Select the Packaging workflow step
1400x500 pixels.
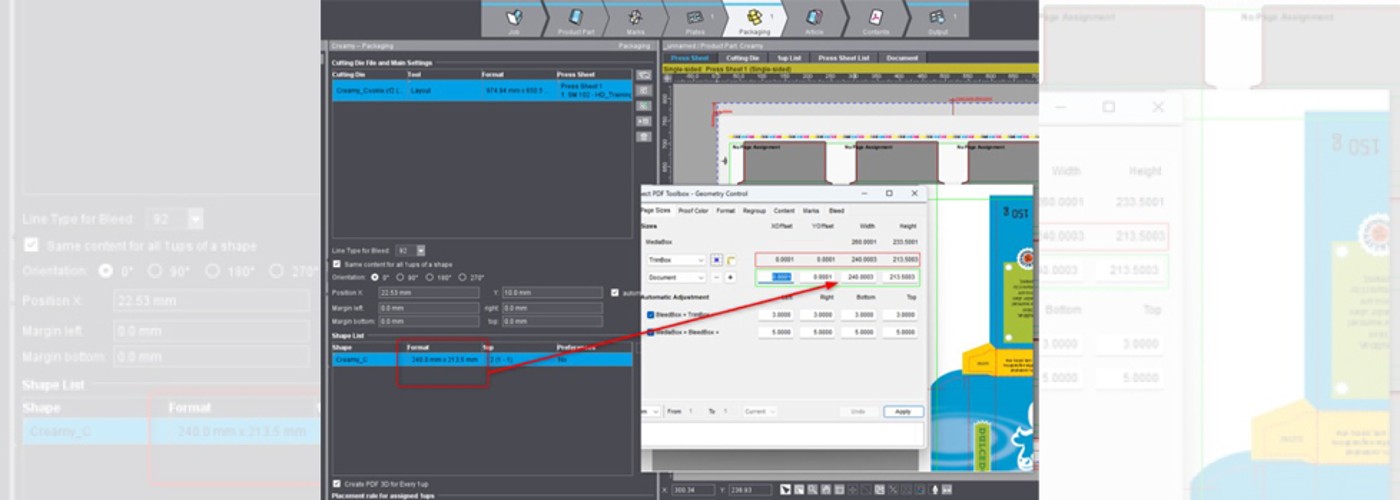point(754,20)
